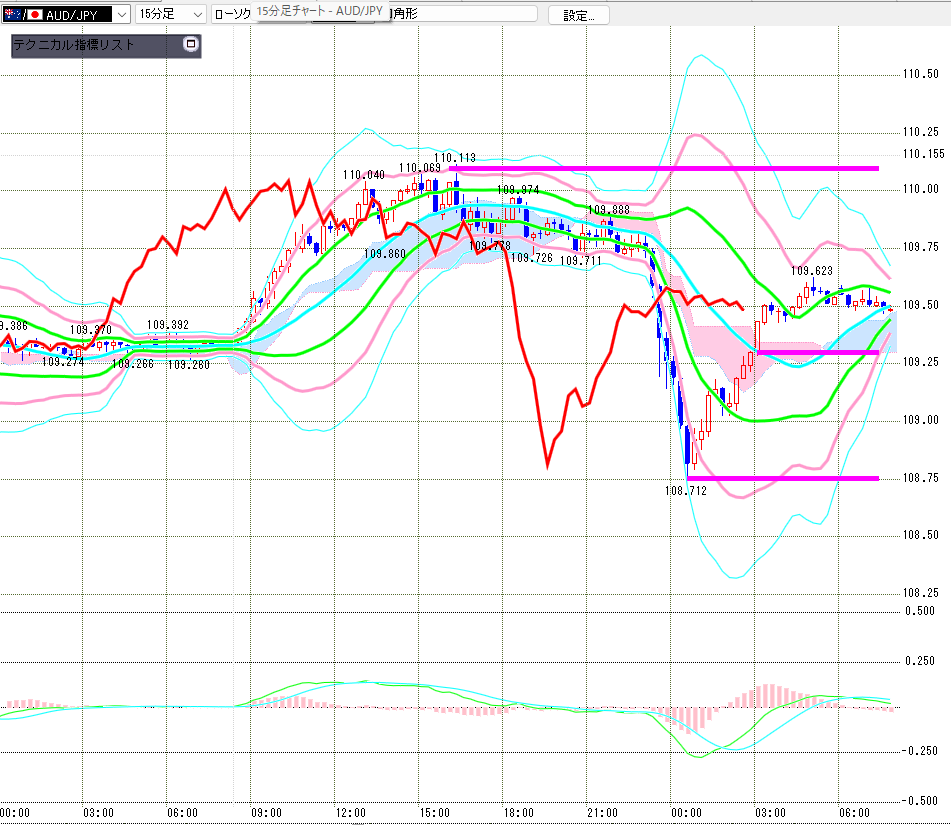Click the MACD scale label -0.250
951x825 pixels.
(x=919, y=751)
